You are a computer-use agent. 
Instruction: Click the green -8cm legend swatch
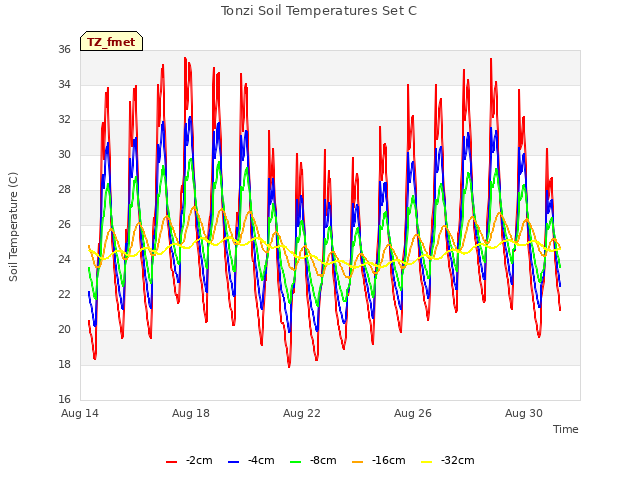tap(296, 462)
